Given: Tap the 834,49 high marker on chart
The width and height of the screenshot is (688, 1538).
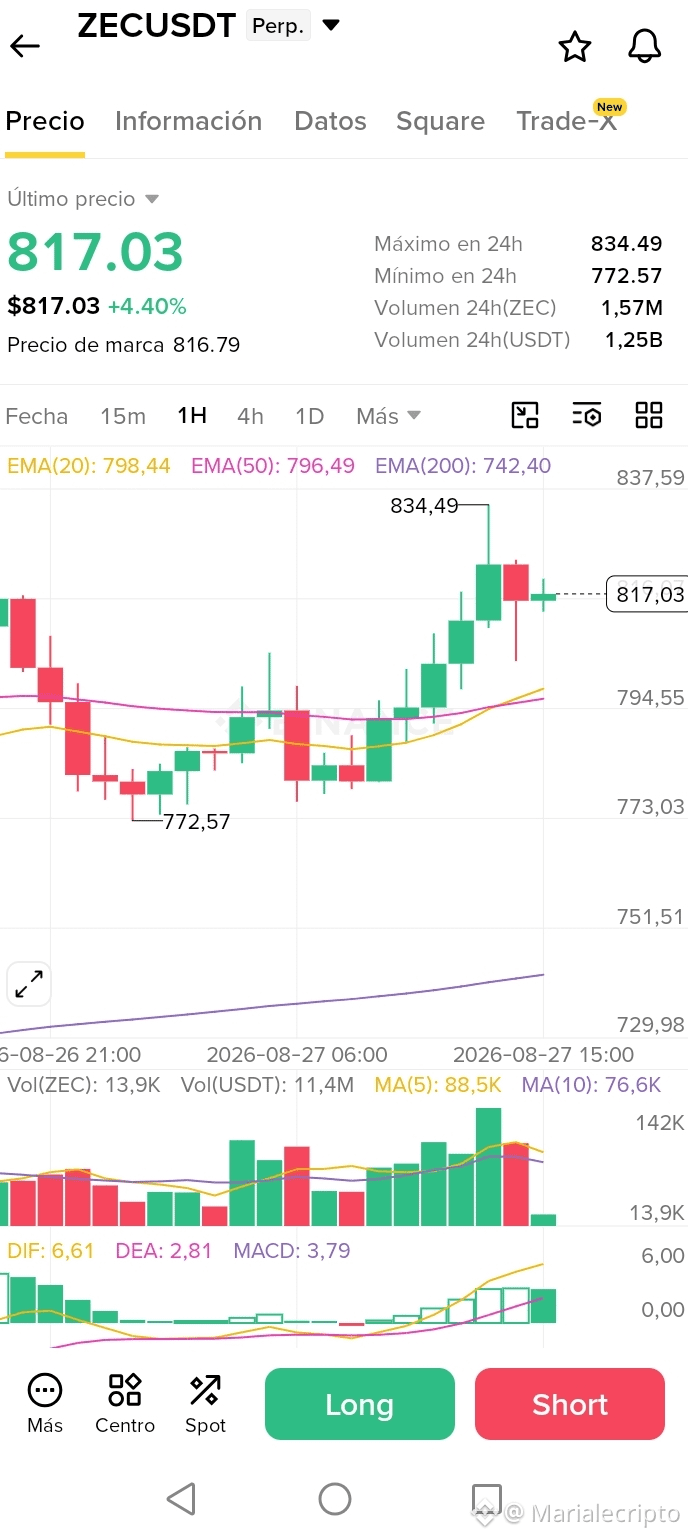Looking at the screenshot, I should [424, 506].
